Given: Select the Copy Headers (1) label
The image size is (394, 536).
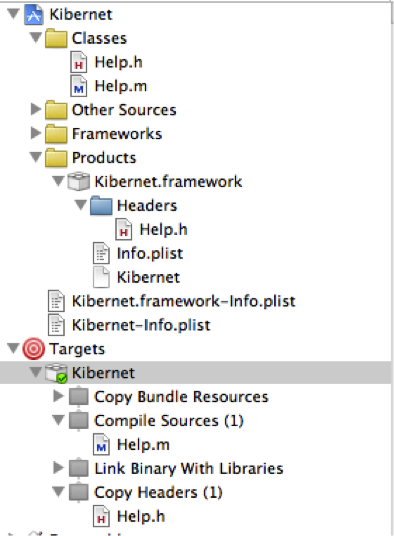Looking at the screenshot, I should 158,493.
